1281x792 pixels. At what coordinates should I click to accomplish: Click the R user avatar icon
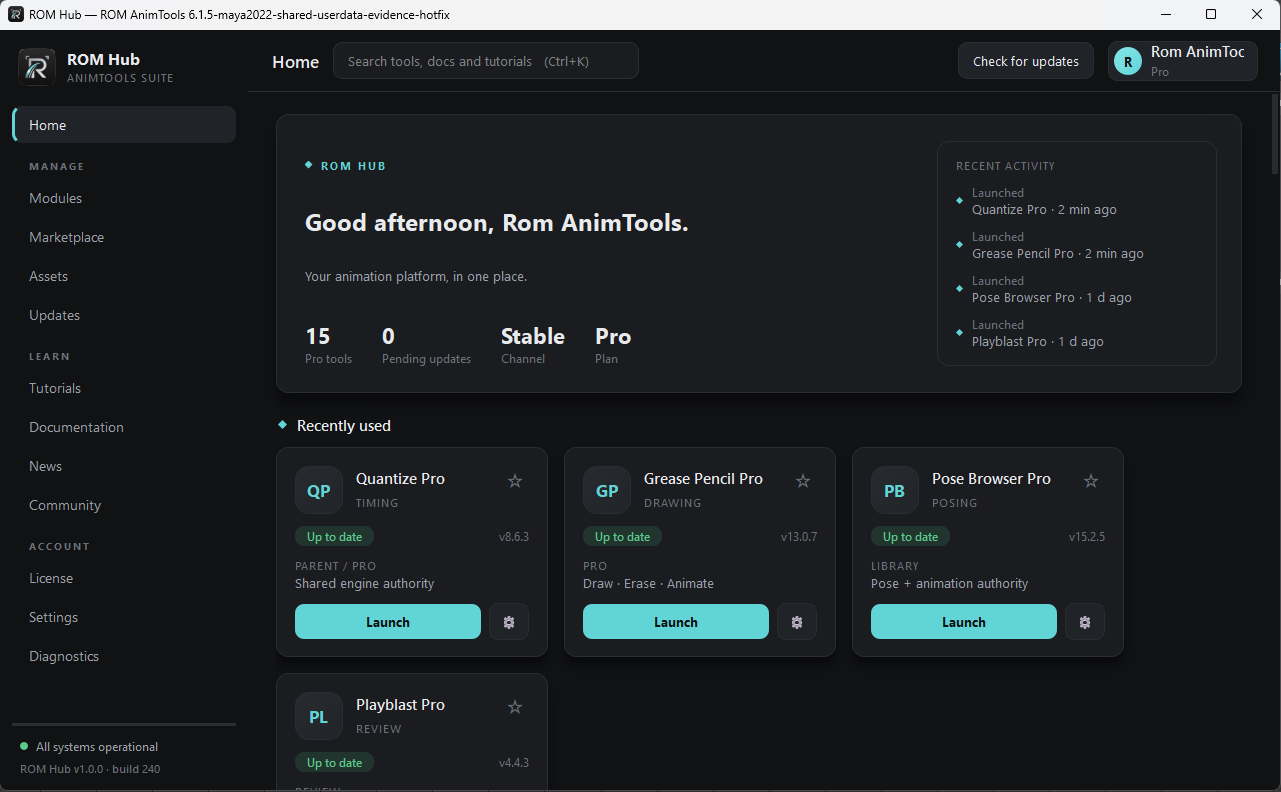pos(1128,62)
